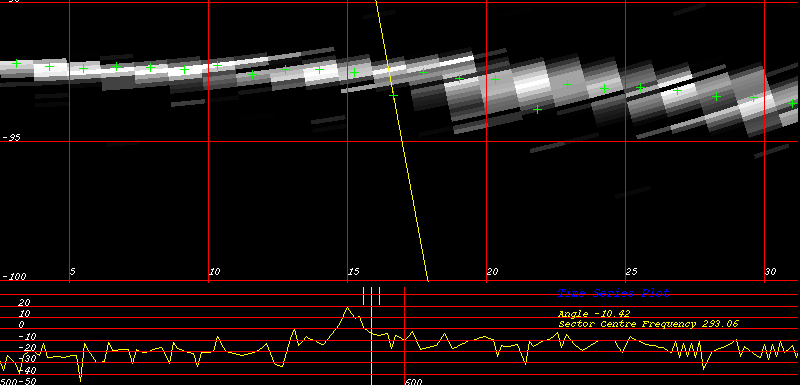The width and height of the screenshot is (800, 385).
Task: Click the -95 bearing axis label
Action: [11, 137]
